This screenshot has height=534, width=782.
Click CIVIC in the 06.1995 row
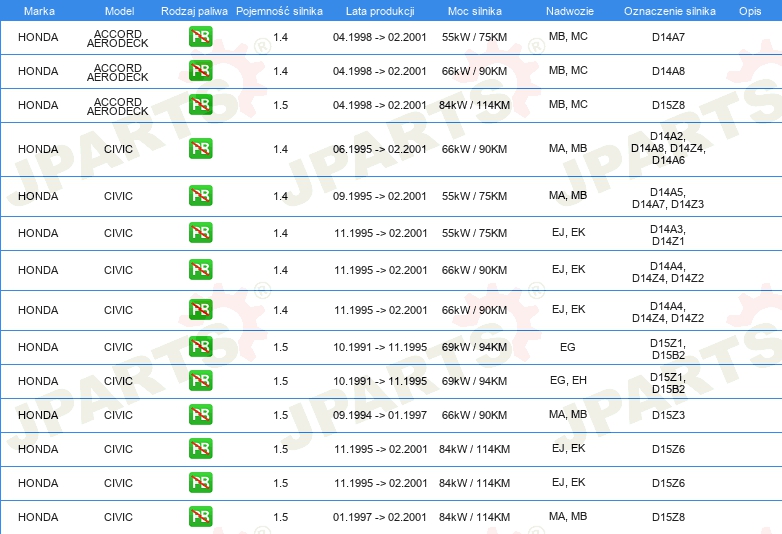click(118, 149)
